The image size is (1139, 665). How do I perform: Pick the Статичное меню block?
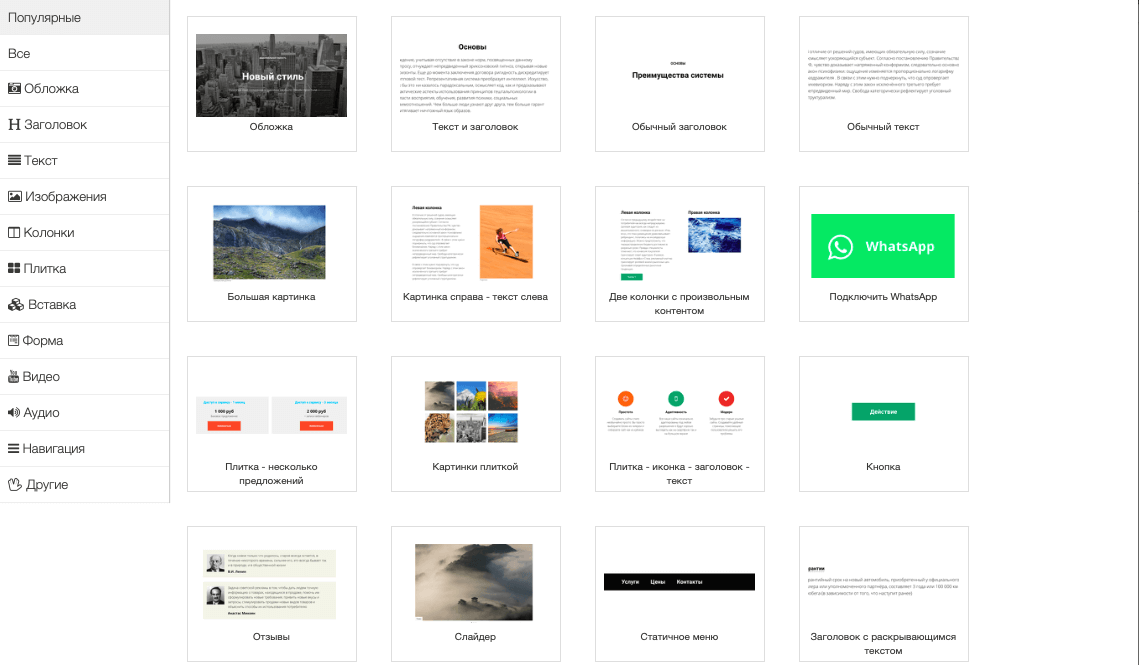pyautogui.click(x=680, y=595)
